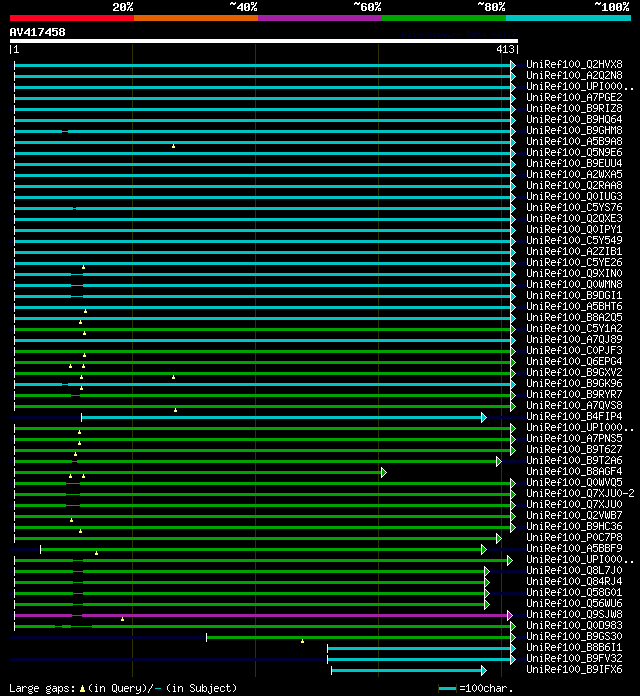Select the UniRef100_A2WXA5 label

click(574, 174)
